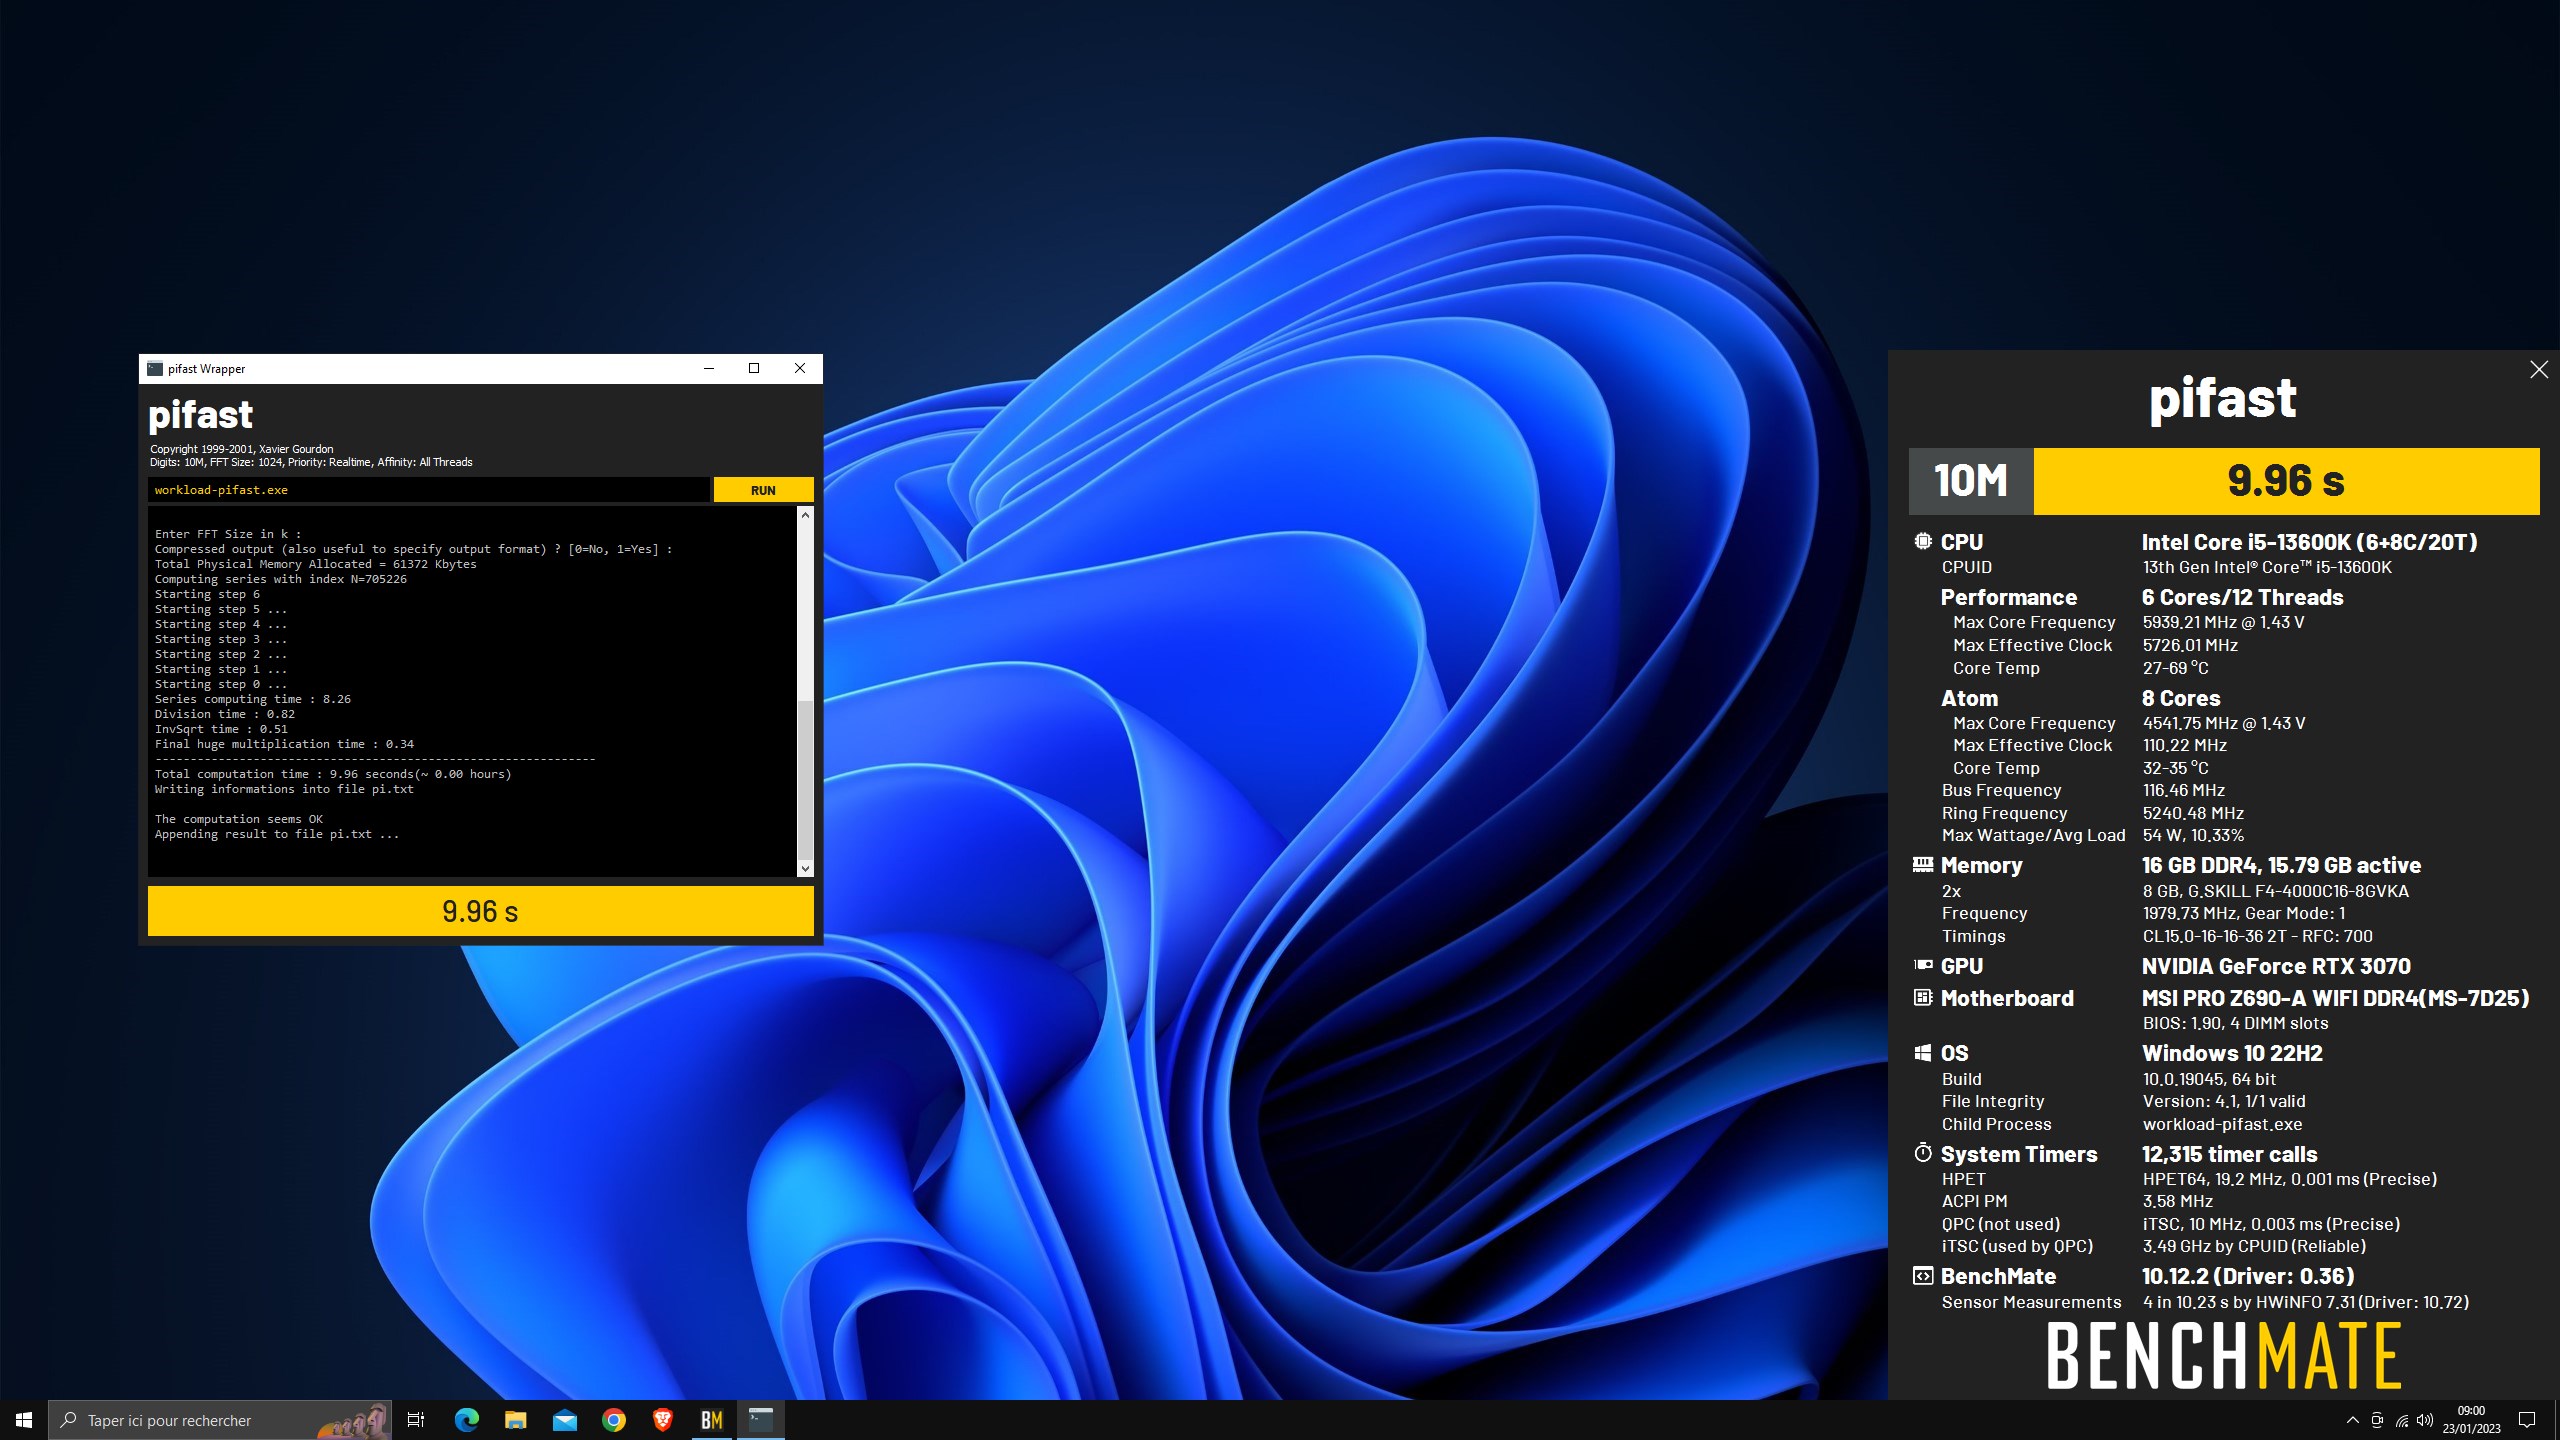Click the CL15.0-16-16-36 2T timings value
The height and width of the screenshot is (1440, 2560).
coord(2257,936)
